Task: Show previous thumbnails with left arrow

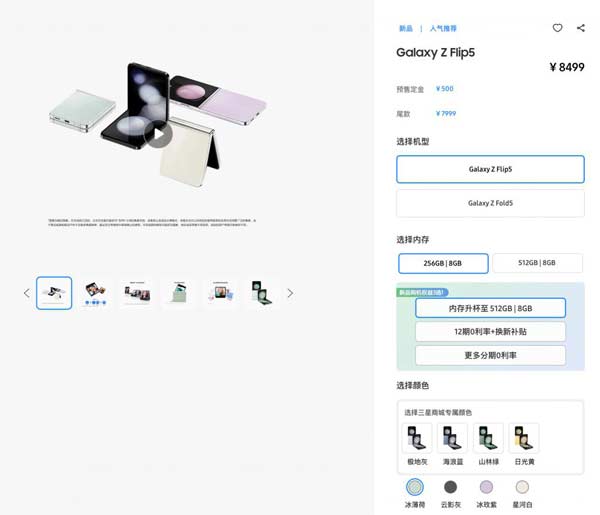Action: [26, 293]
